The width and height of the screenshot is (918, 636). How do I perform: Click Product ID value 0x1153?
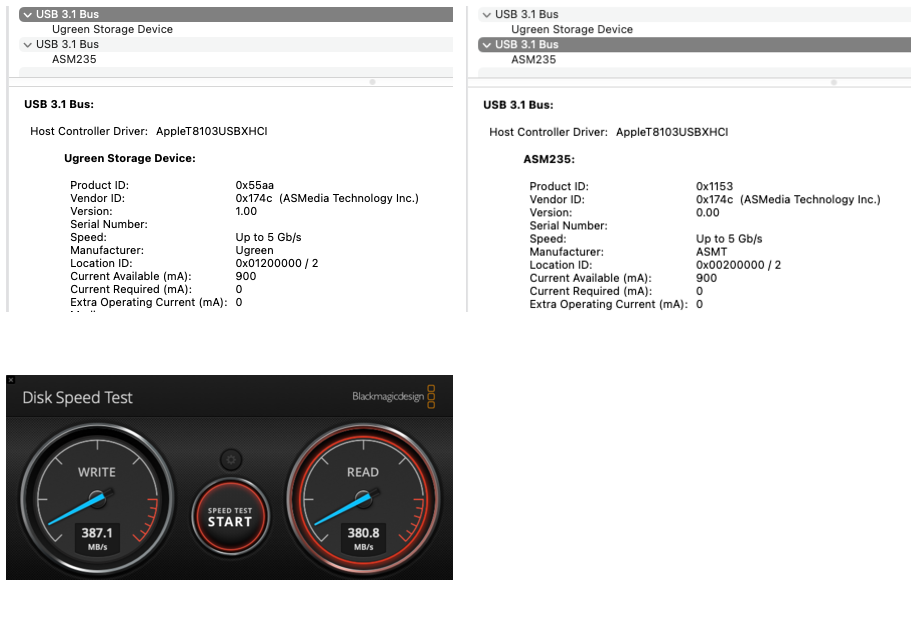pos(714,186)
